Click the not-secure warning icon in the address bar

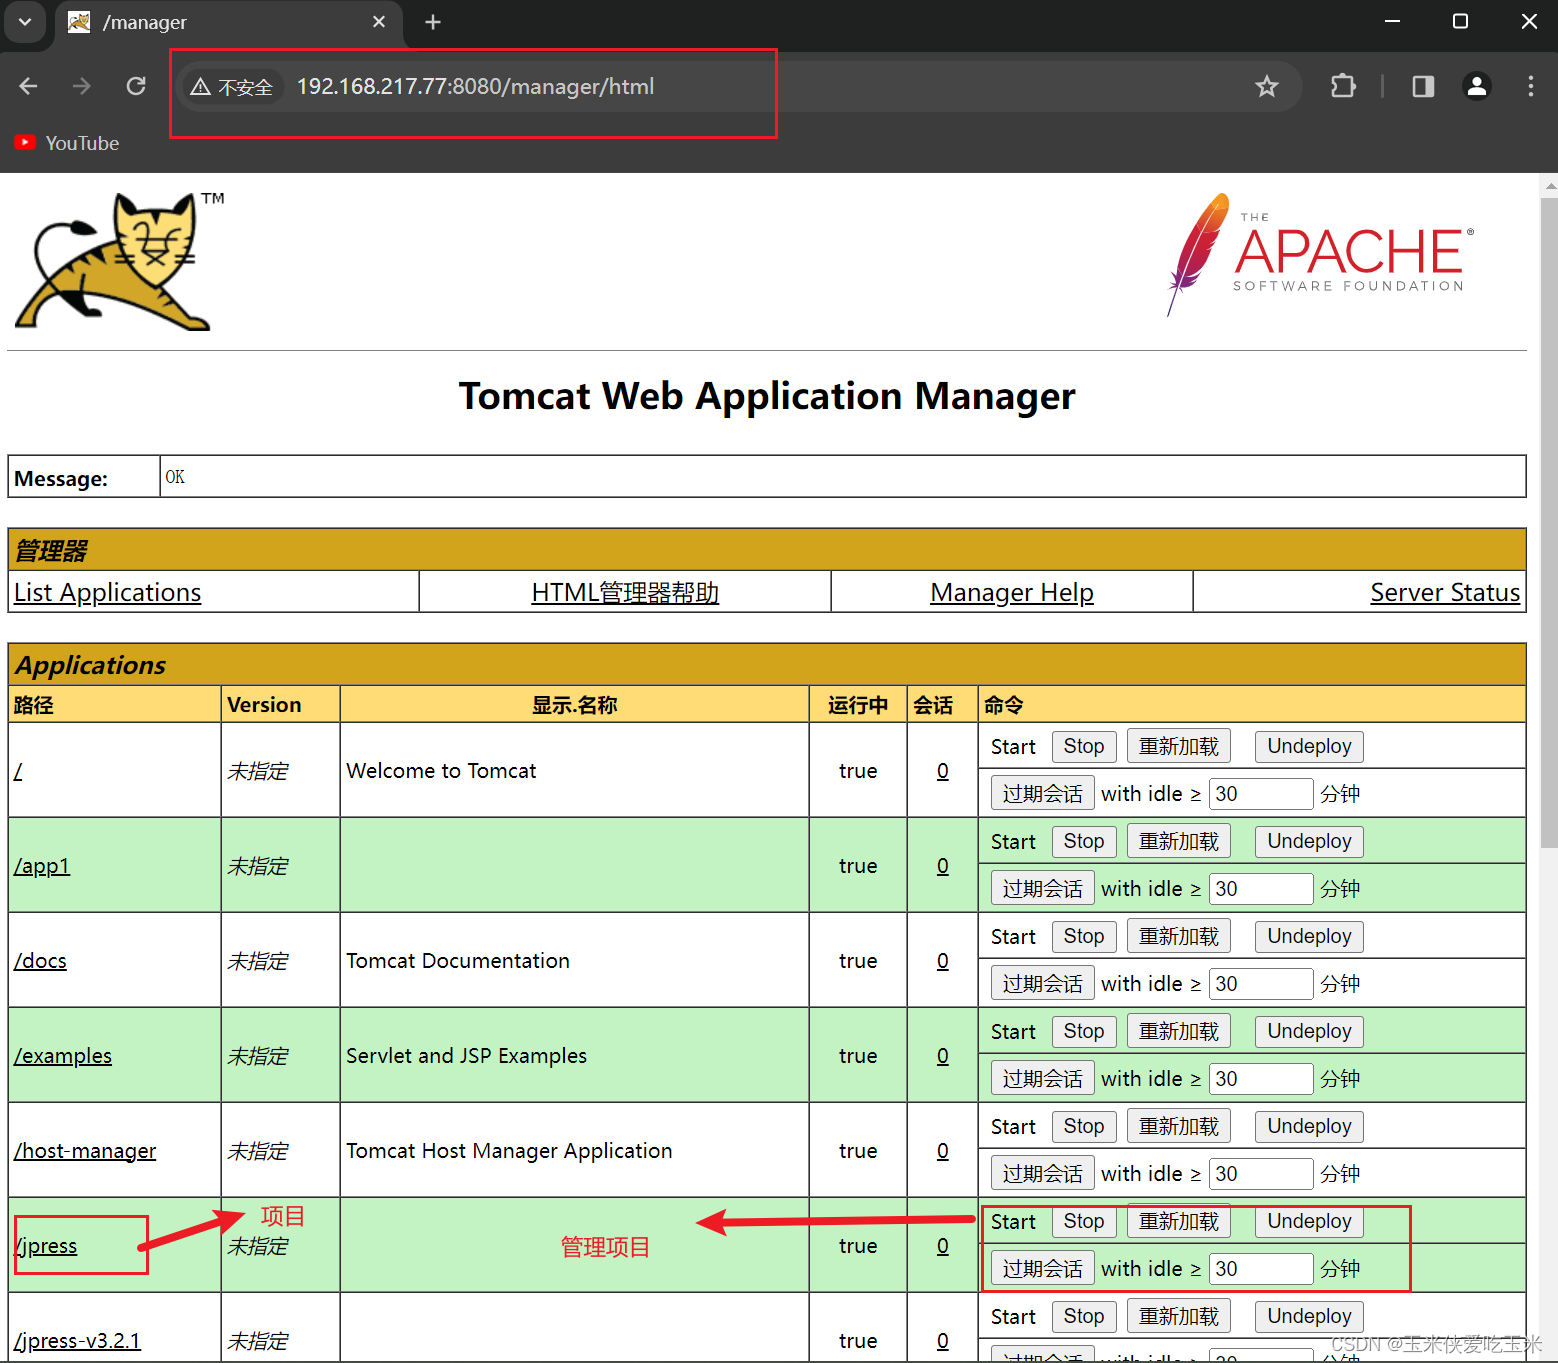pyautogui.click(x=200, y=87)
